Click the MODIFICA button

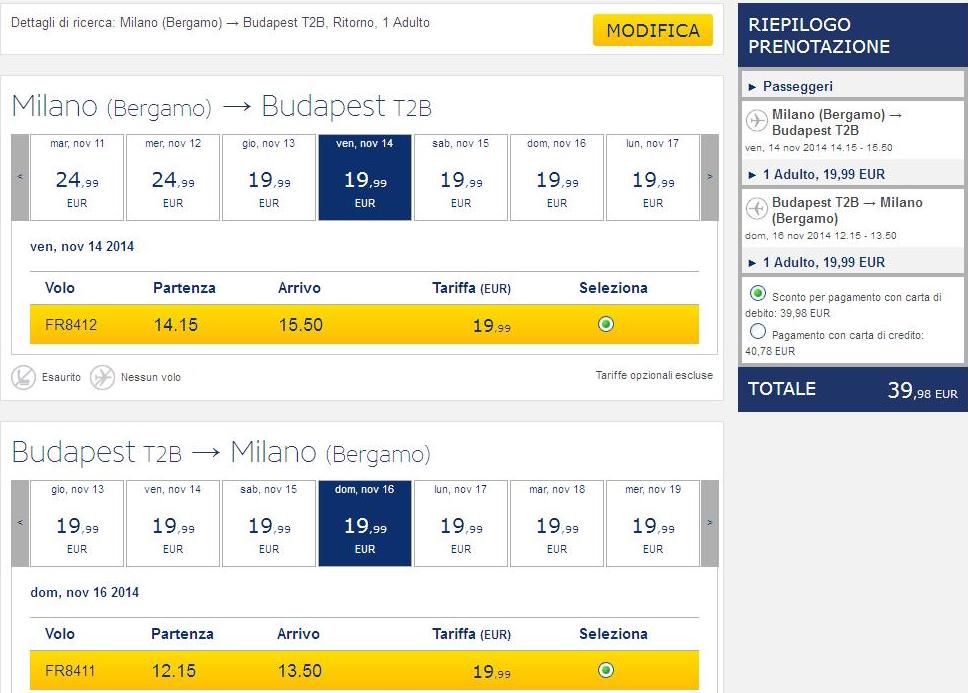[x=652, y=31]
